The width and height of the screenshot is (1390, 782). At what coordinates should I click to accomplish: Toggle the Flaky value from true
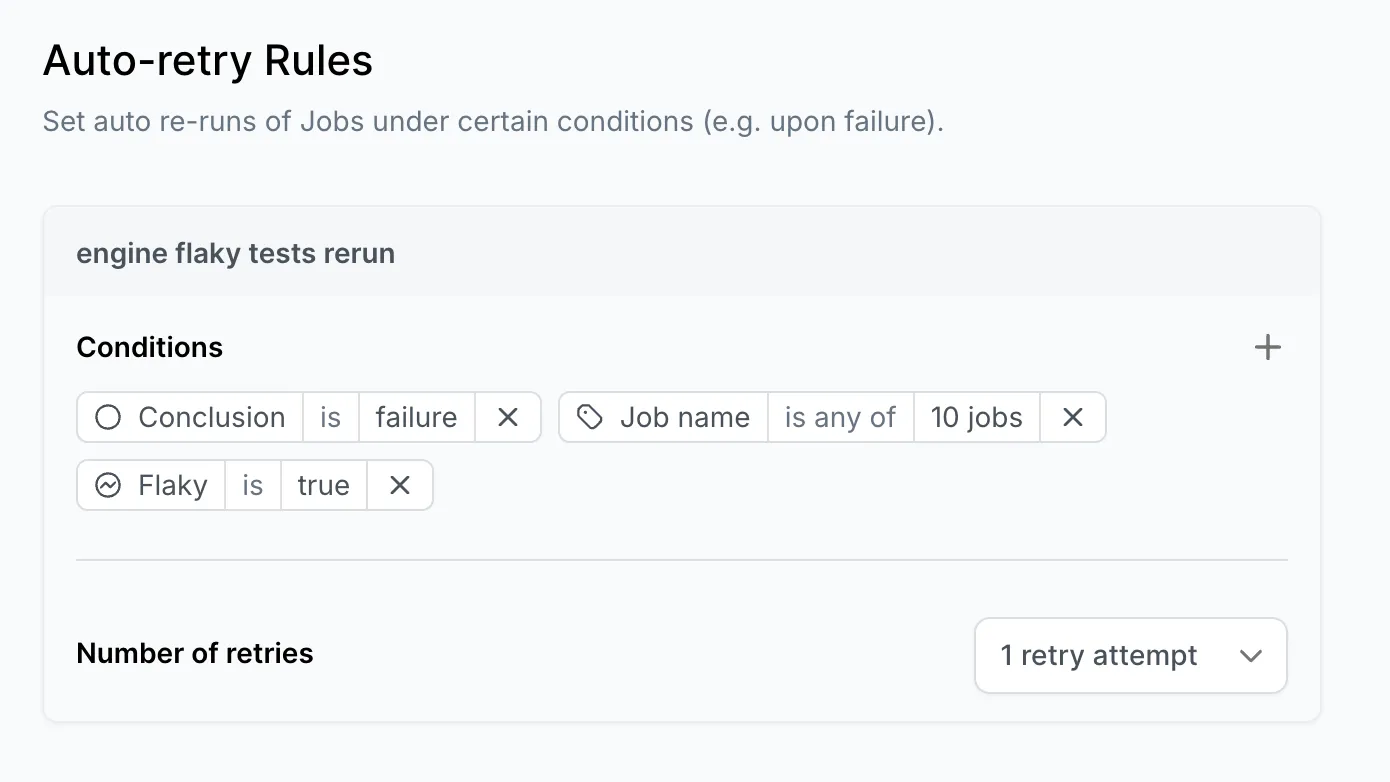click(x=323, y=485)
